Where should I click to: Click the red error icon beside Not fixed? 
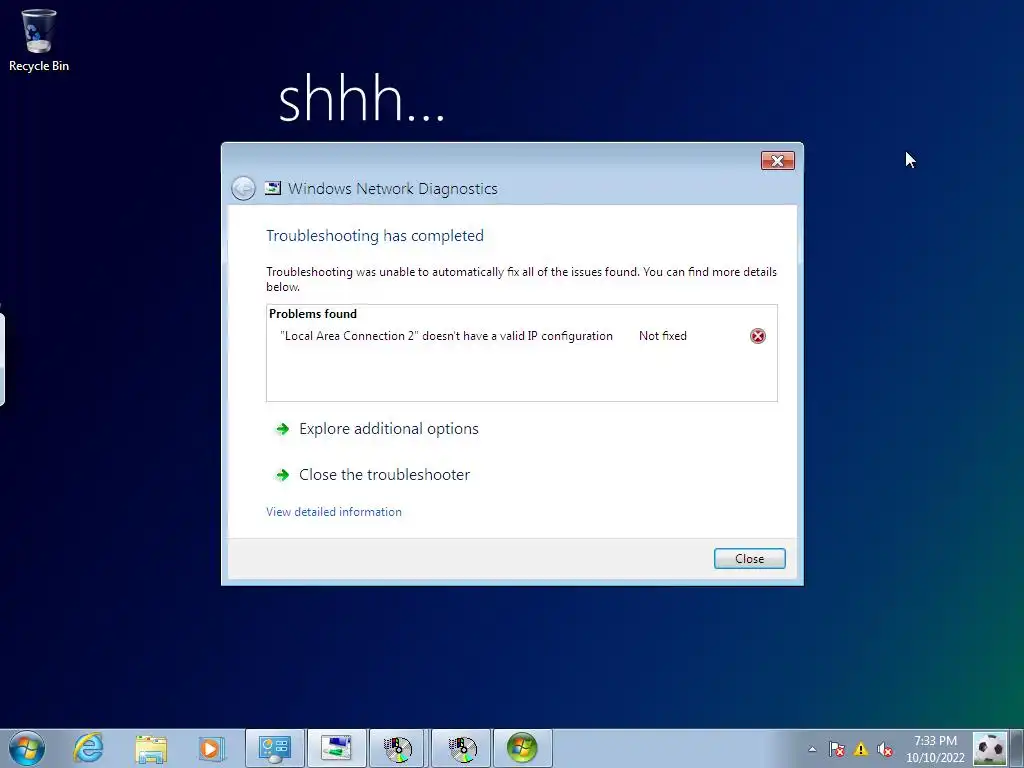758,336
